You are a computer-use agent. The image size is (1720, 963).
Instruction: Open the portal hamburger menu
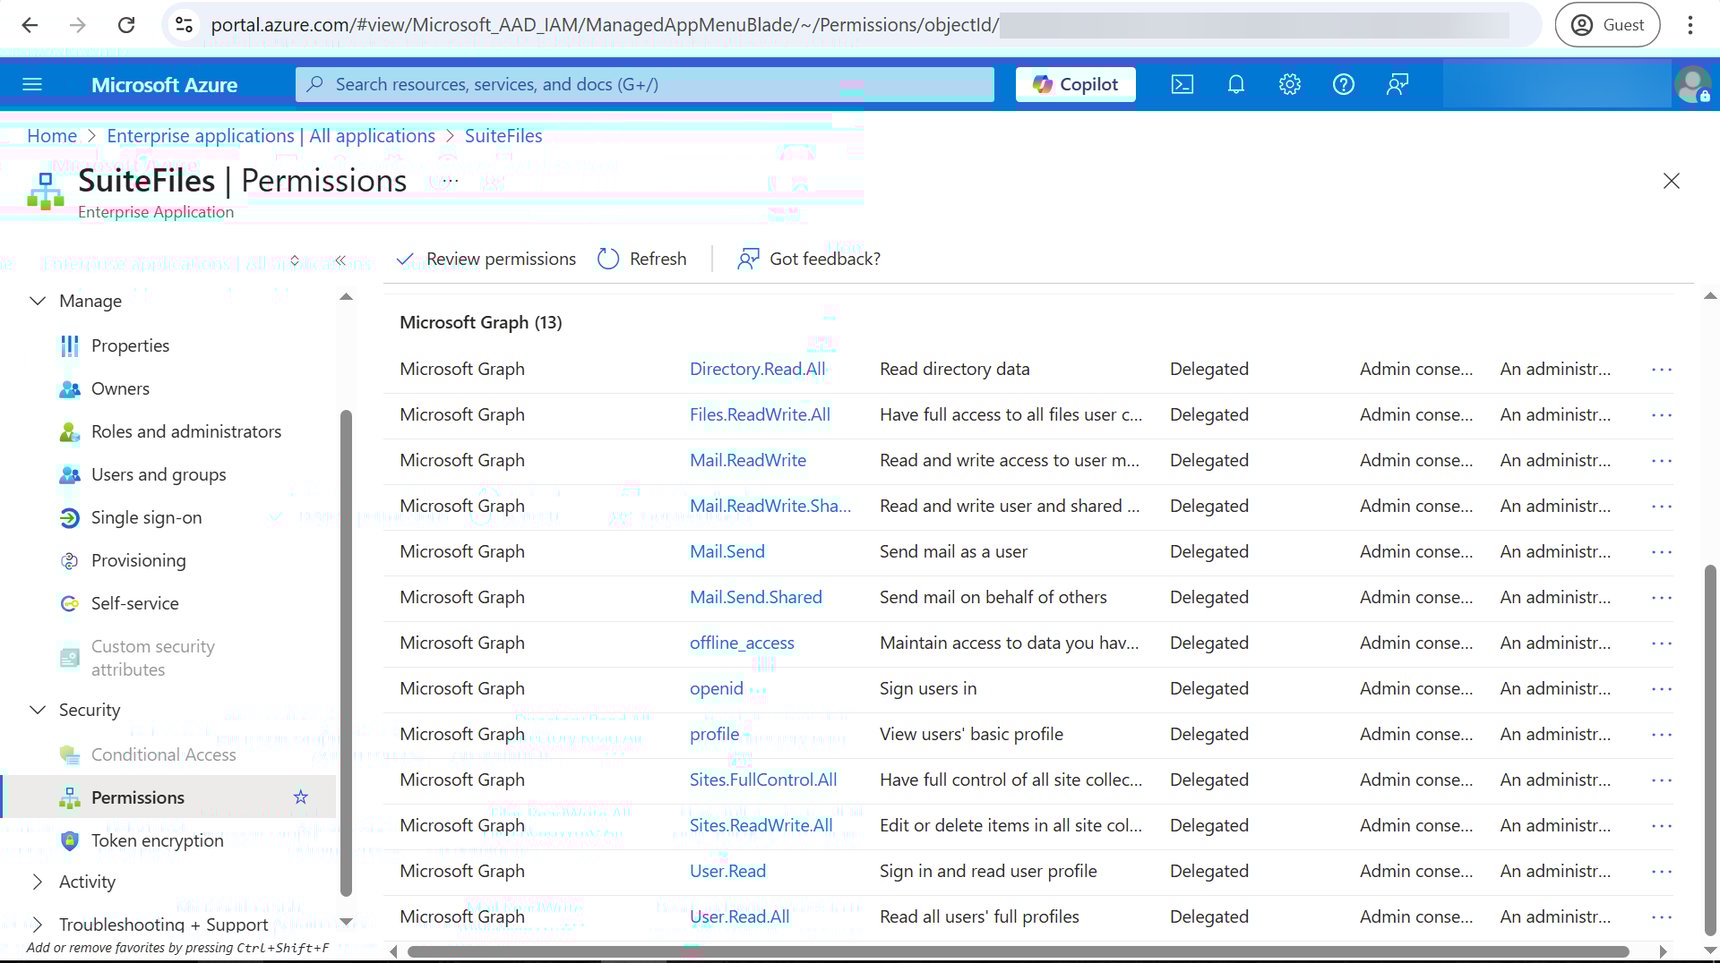32,84
